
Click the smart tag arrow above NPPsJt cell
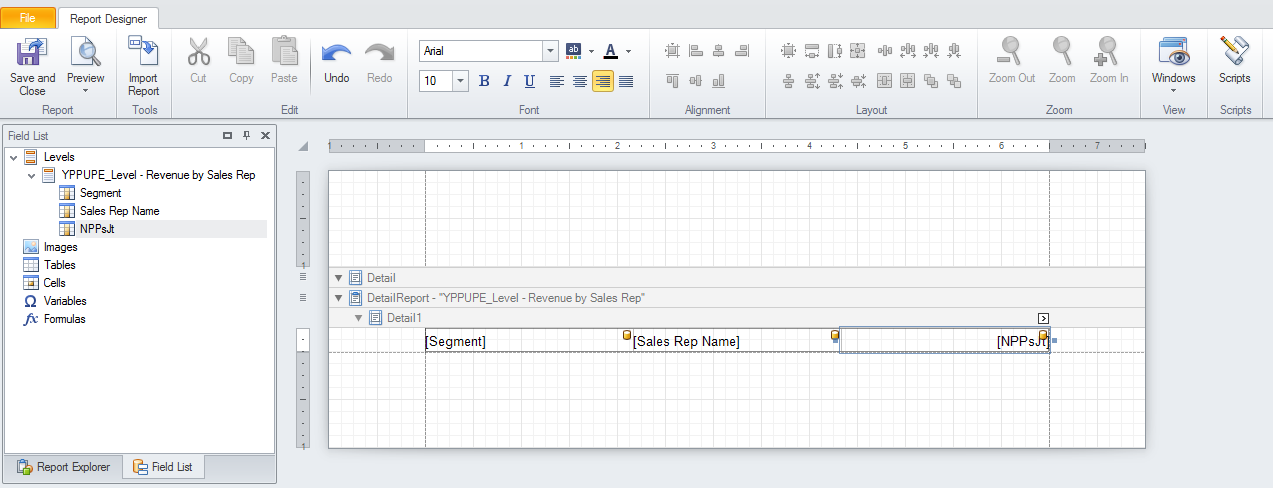pos(1043,318)
